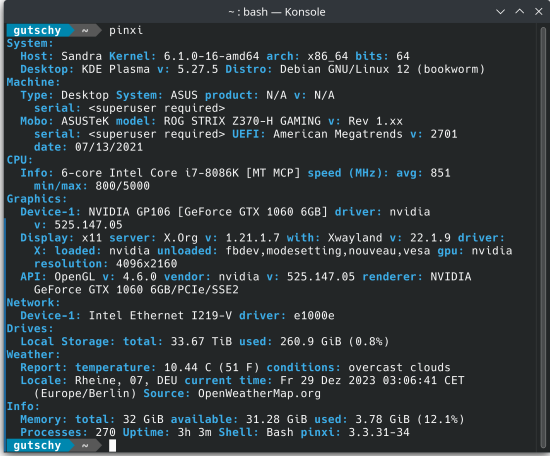Place cursor at the bottom prompt cursor block

coord(112,445)
